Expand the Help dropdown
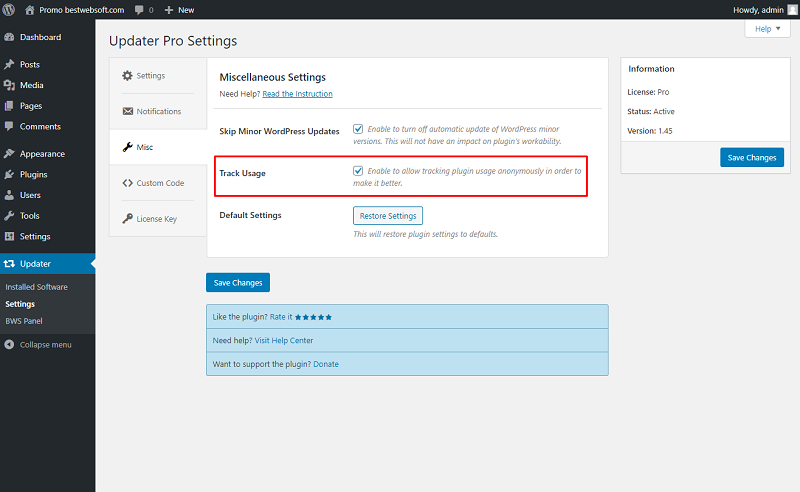Viewport: 800px width, 492px height. click(767, 29)
